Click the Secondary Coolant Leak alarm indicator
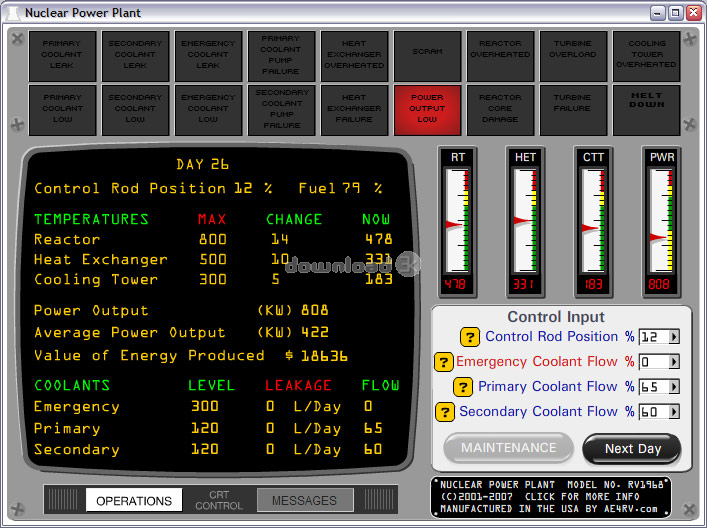The image size is (707, 528). 135,56
